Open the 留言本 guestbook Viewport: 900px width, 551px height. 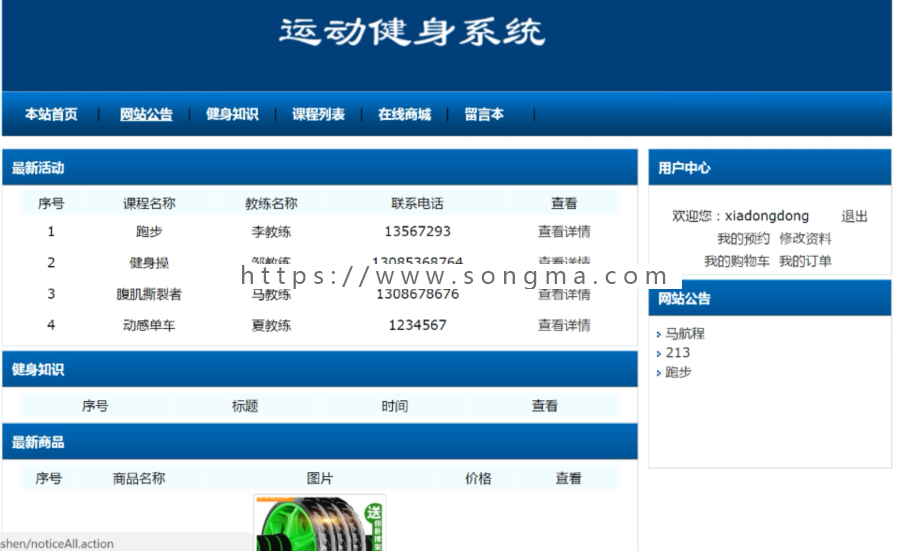(484, 114)
